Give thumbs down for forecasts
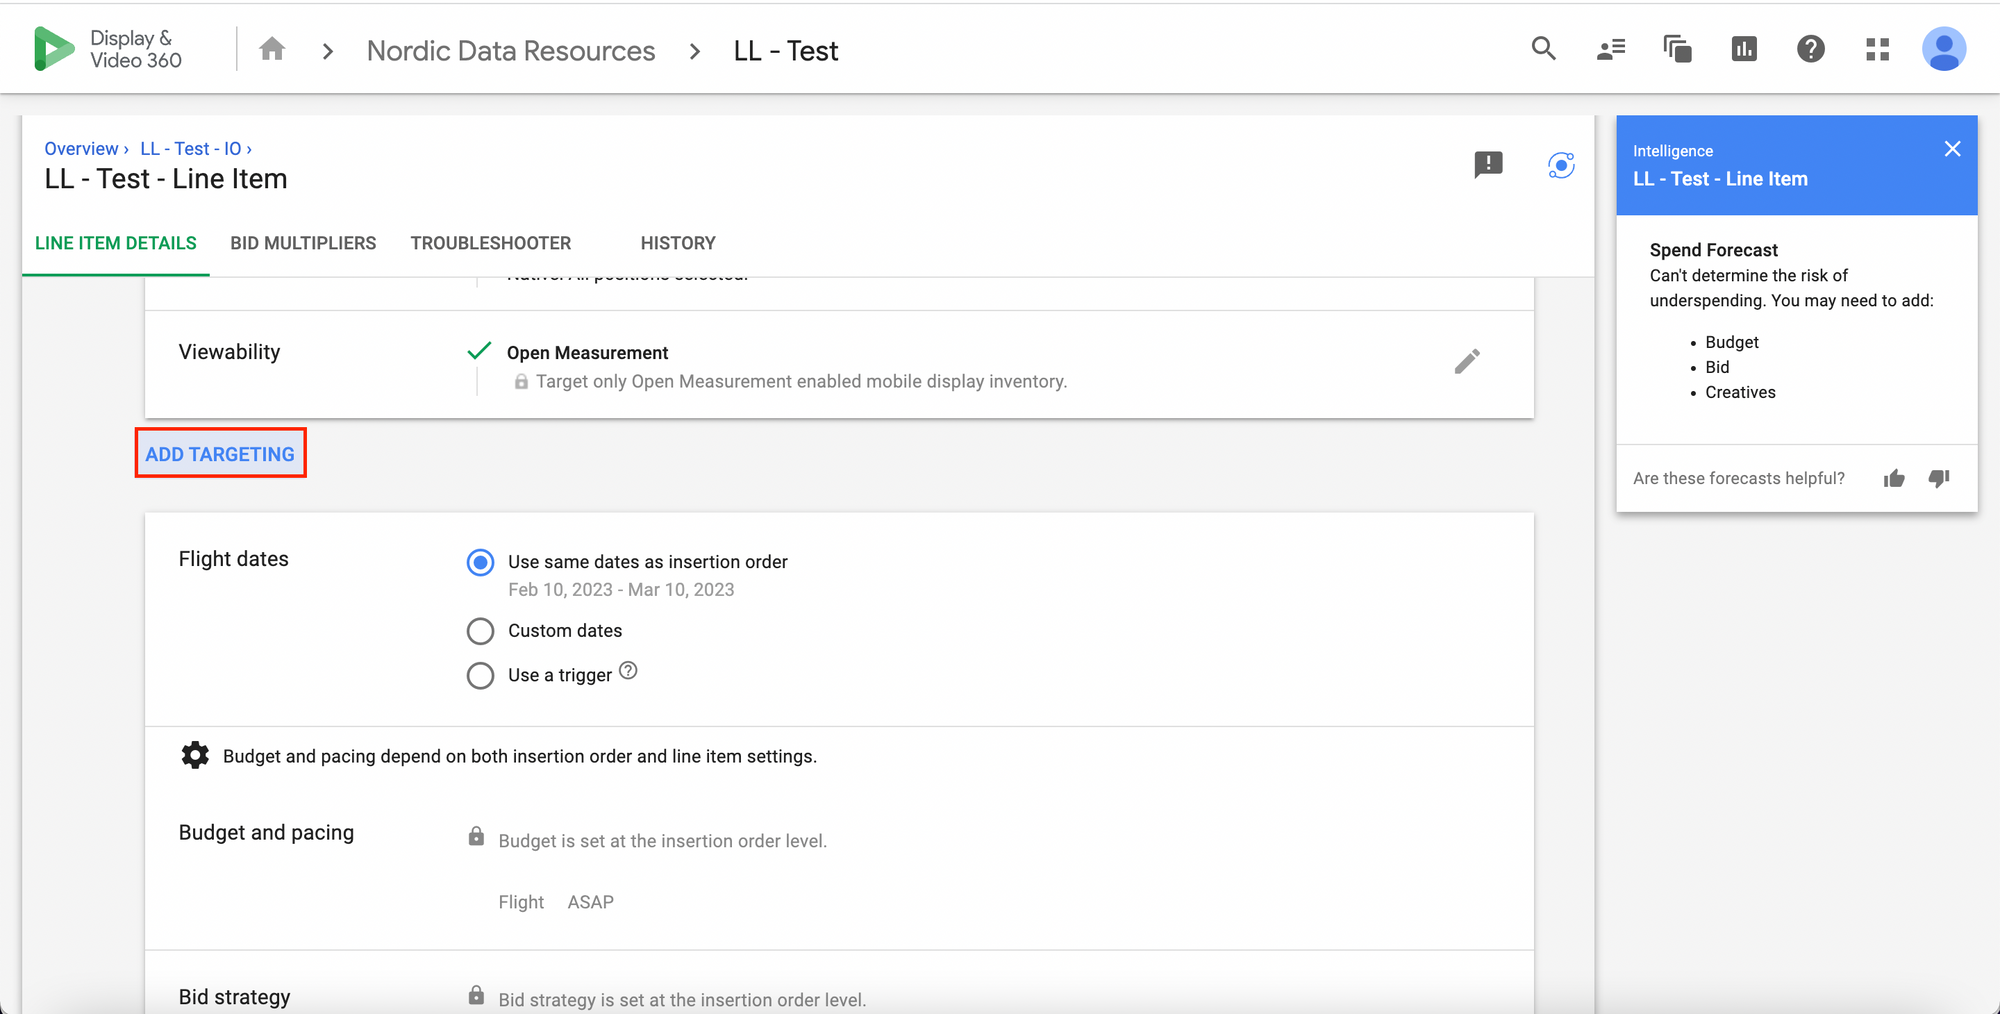The image size is (2000, 1014). 1939,479
